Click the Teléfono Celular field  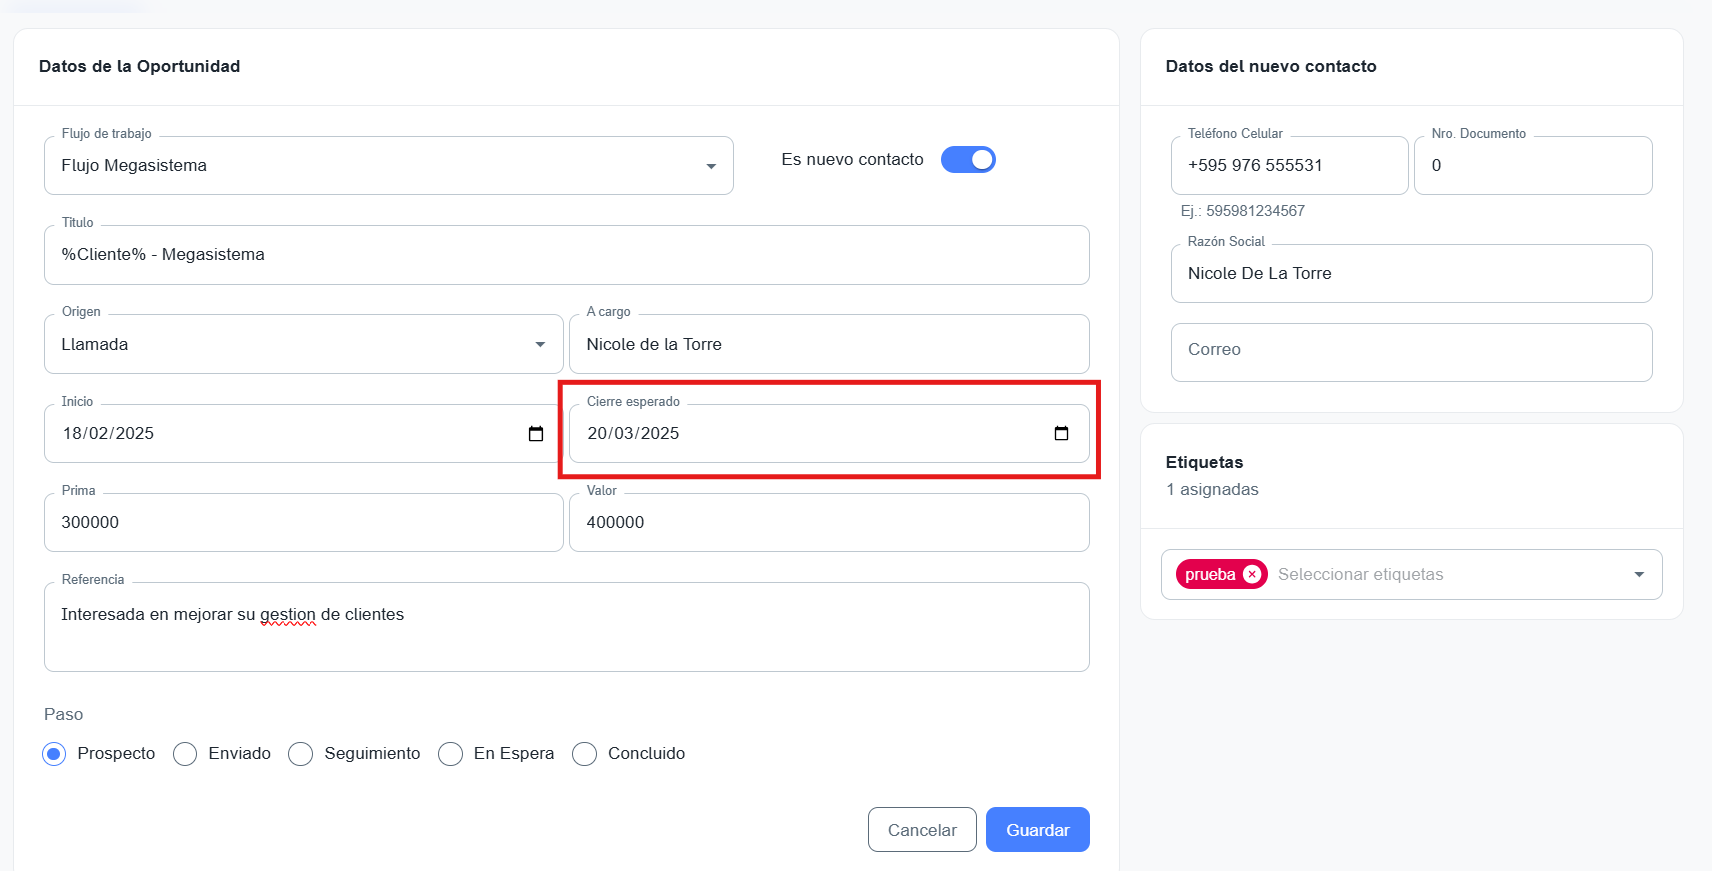pyautogui.click(x=1288, y=166)
